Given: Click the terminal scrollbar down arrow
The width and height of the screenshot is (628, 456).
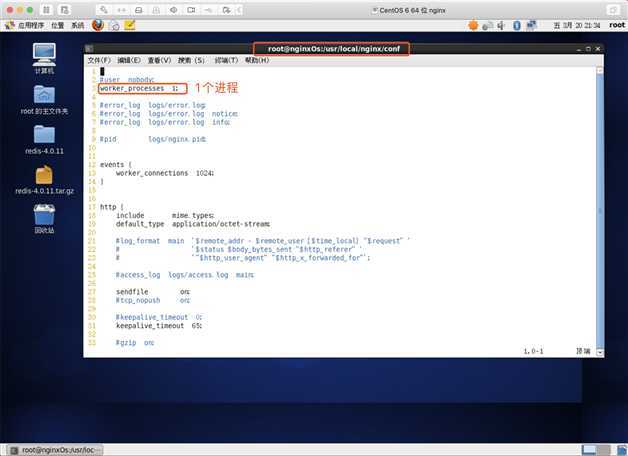Looking at the screenshot, I should pyautogui.click(x=600, y=352).
